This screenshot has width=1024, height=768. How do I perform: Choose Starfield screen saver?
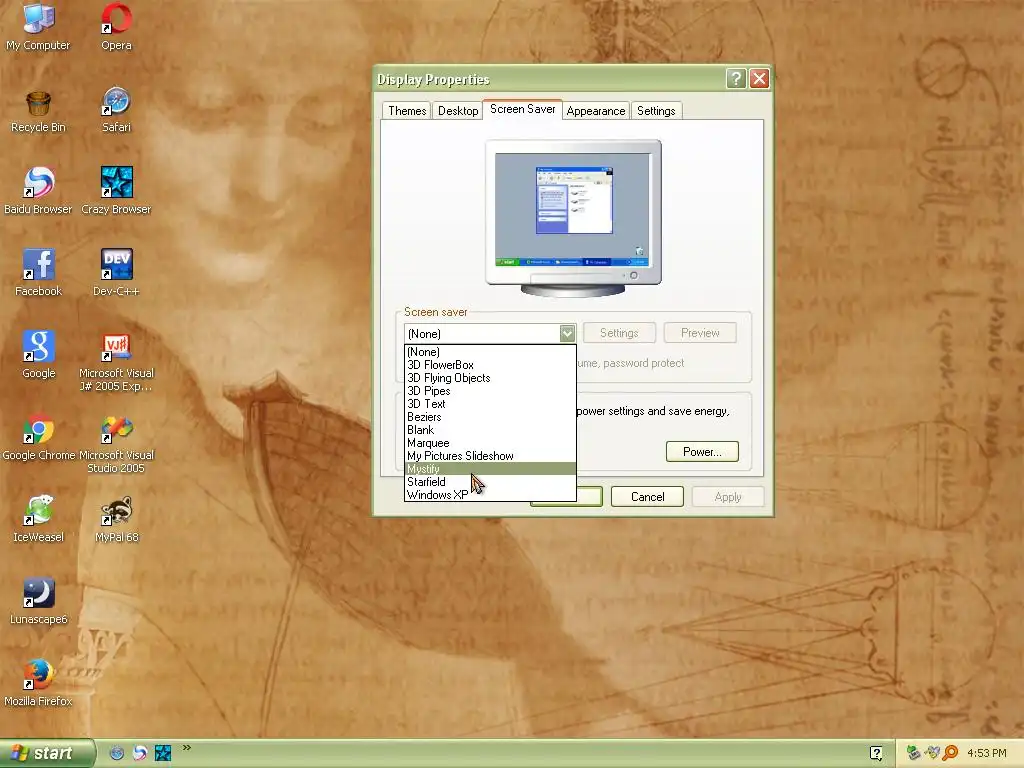[490, 482]
